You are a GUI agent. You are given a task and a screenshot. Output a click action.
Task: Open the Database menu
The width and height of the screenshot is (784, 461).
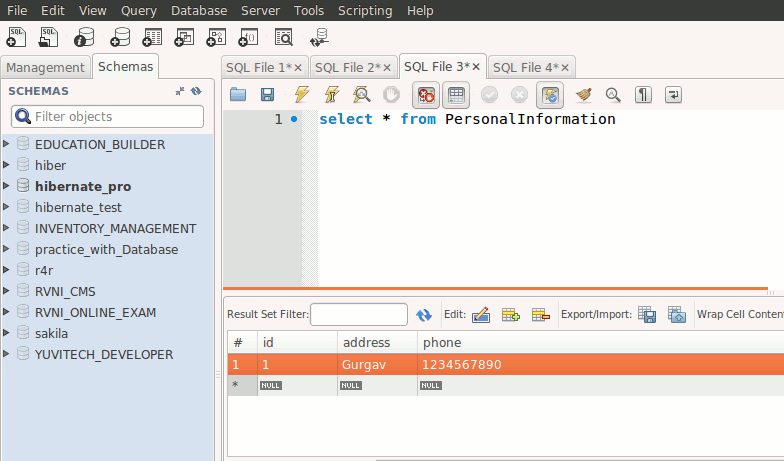pyautogui.click(x=199, y=10)
